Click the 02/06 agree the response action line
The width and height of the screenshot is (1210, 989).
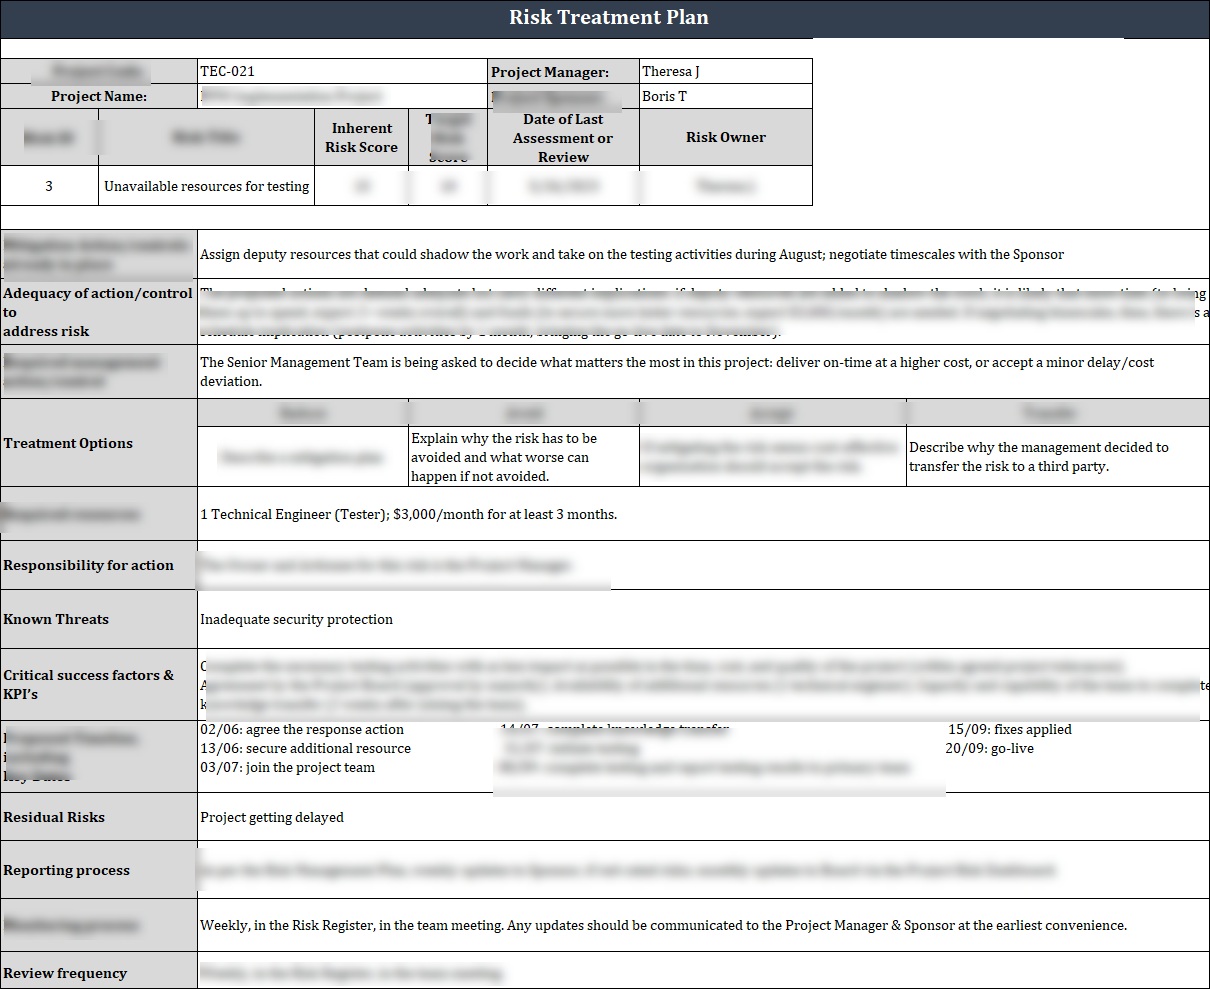(x=302, y=729)
